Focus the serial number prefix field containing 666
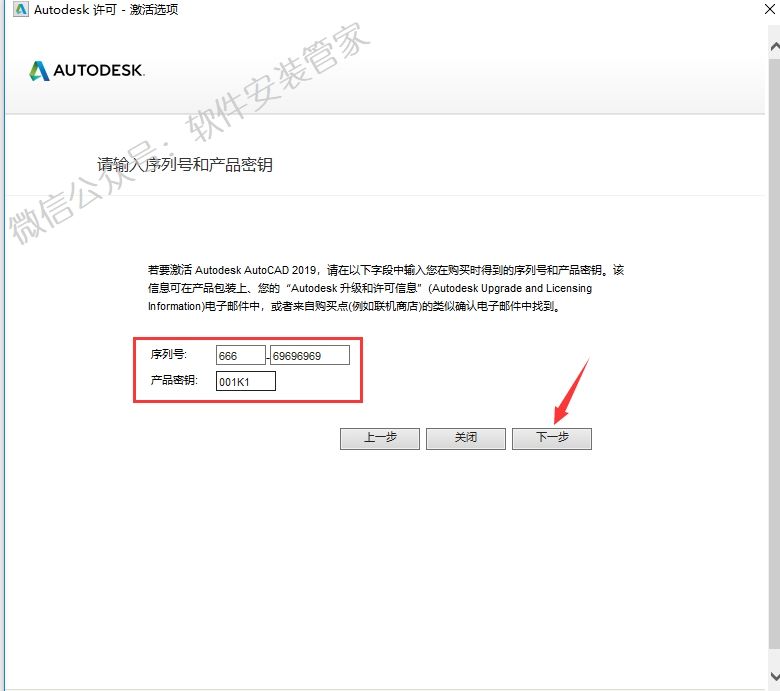 [x=241, y=356]
